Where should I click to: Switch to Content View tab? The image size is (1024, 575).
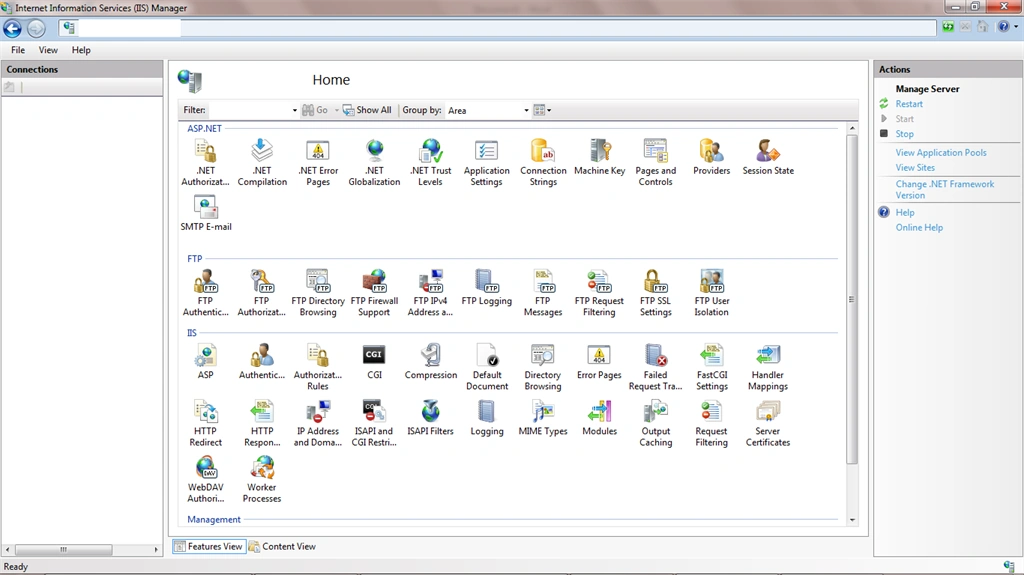282,546
